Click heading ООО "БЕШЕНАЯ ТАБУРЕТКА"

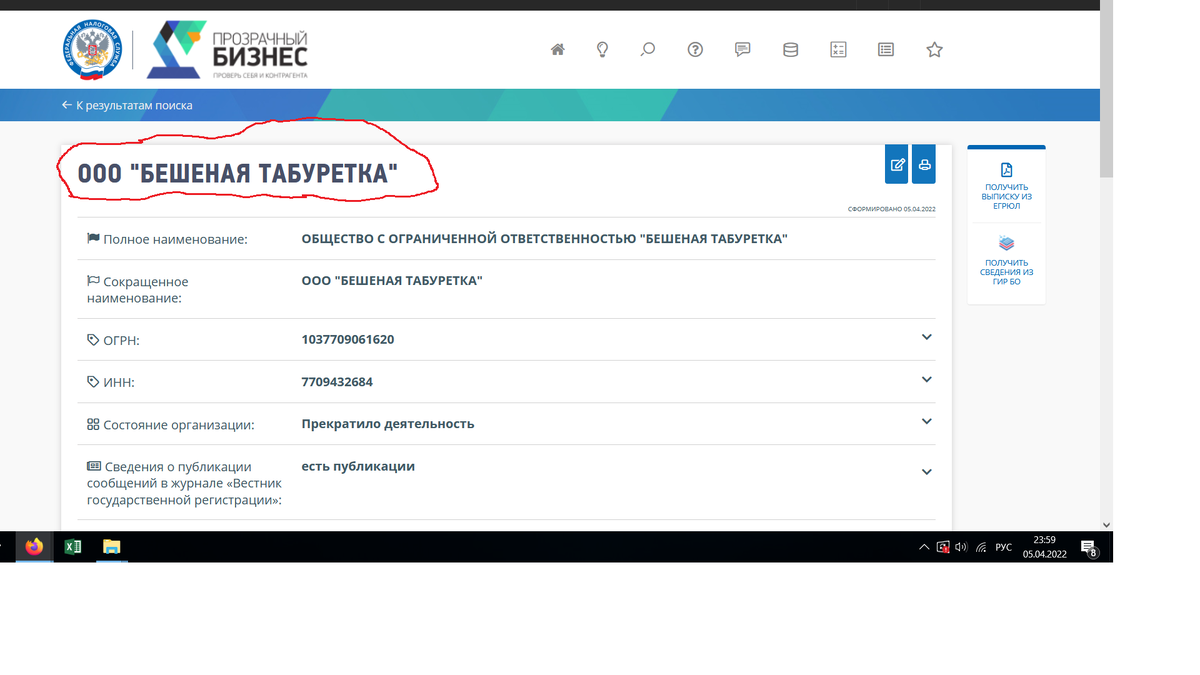(238, 174)
